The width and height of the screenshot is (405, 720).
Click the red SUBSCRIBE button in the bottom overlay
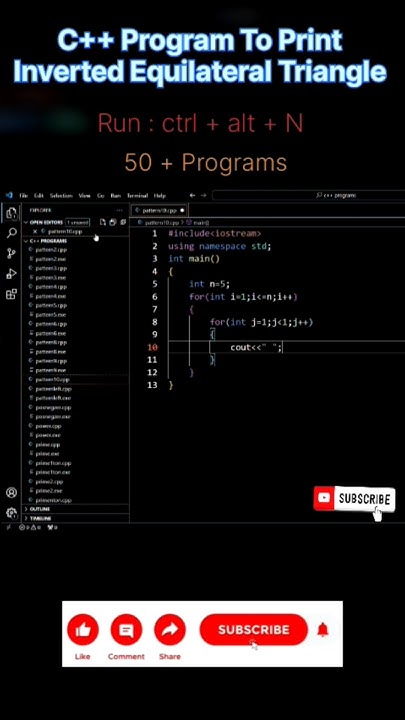tap(253, 630)
